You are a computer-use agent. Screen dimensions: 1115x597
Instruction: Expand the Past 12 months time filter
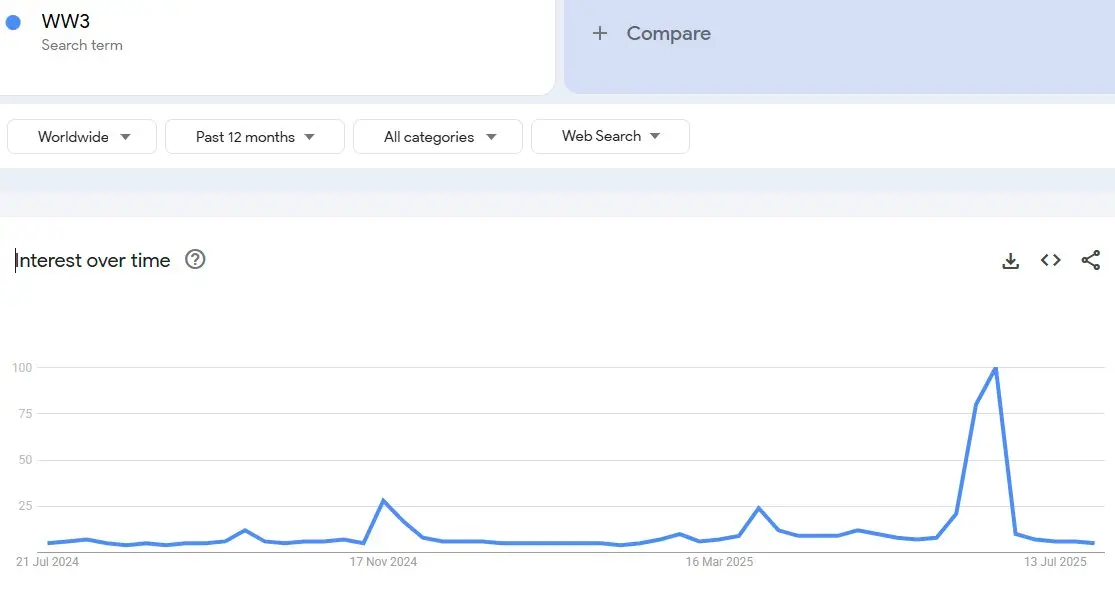(x=255, y=137)
